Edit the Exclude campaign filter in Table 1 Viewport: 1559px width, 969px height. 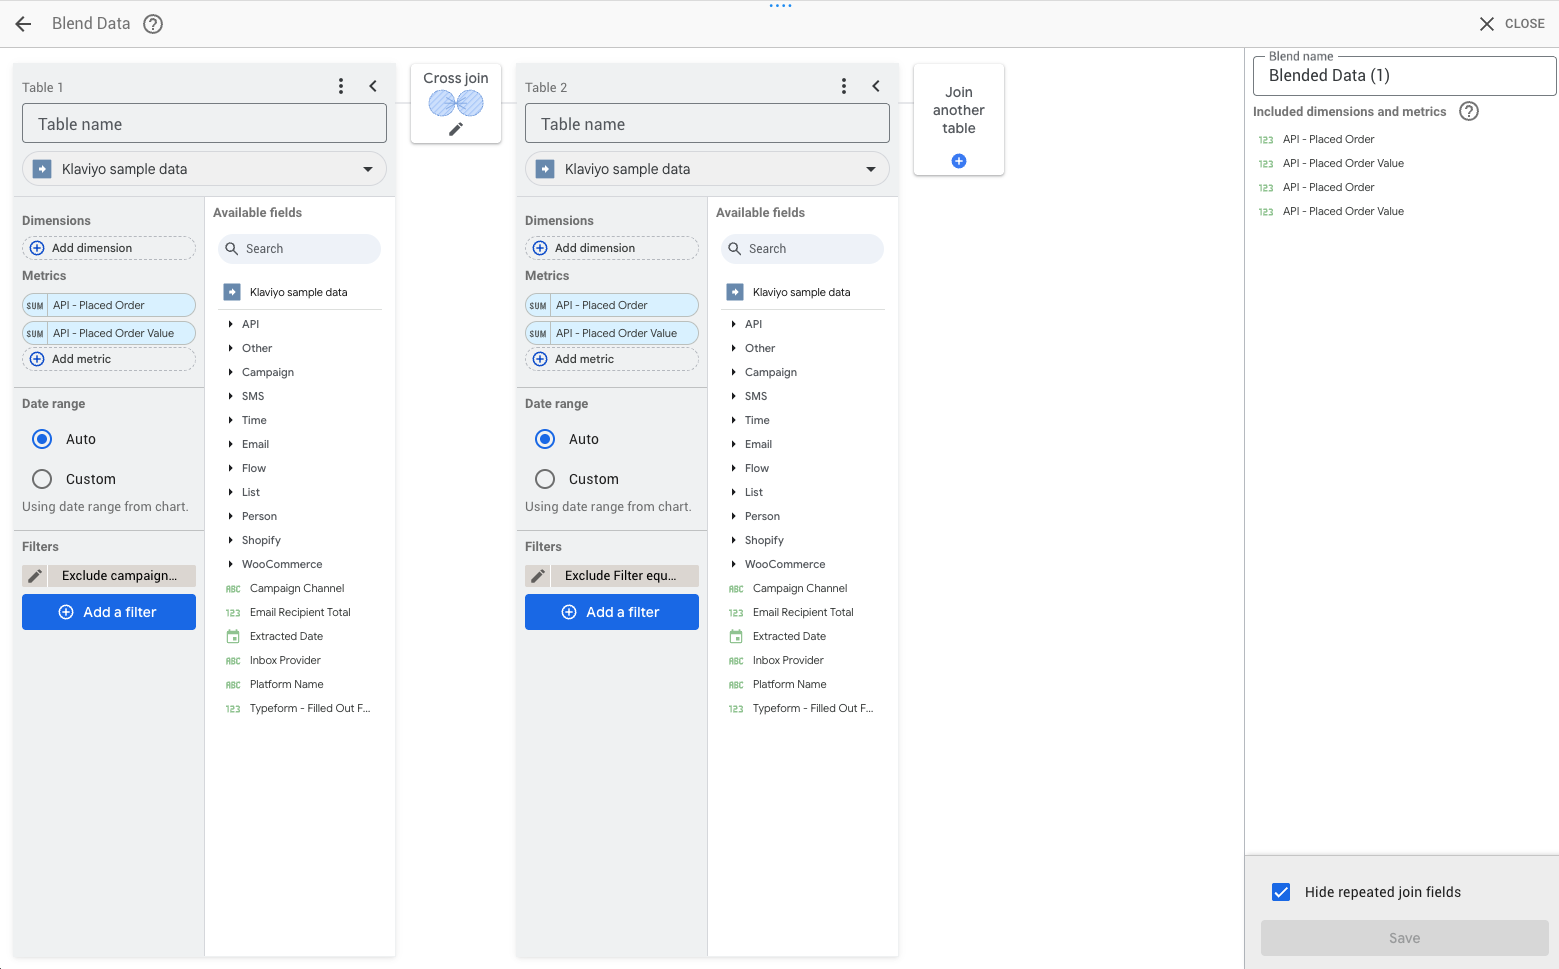(35, 576)
